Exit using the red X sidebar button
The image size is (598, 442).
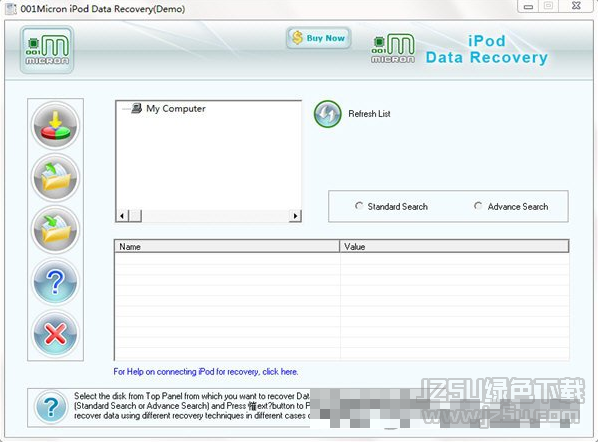(x=56, y=334)
